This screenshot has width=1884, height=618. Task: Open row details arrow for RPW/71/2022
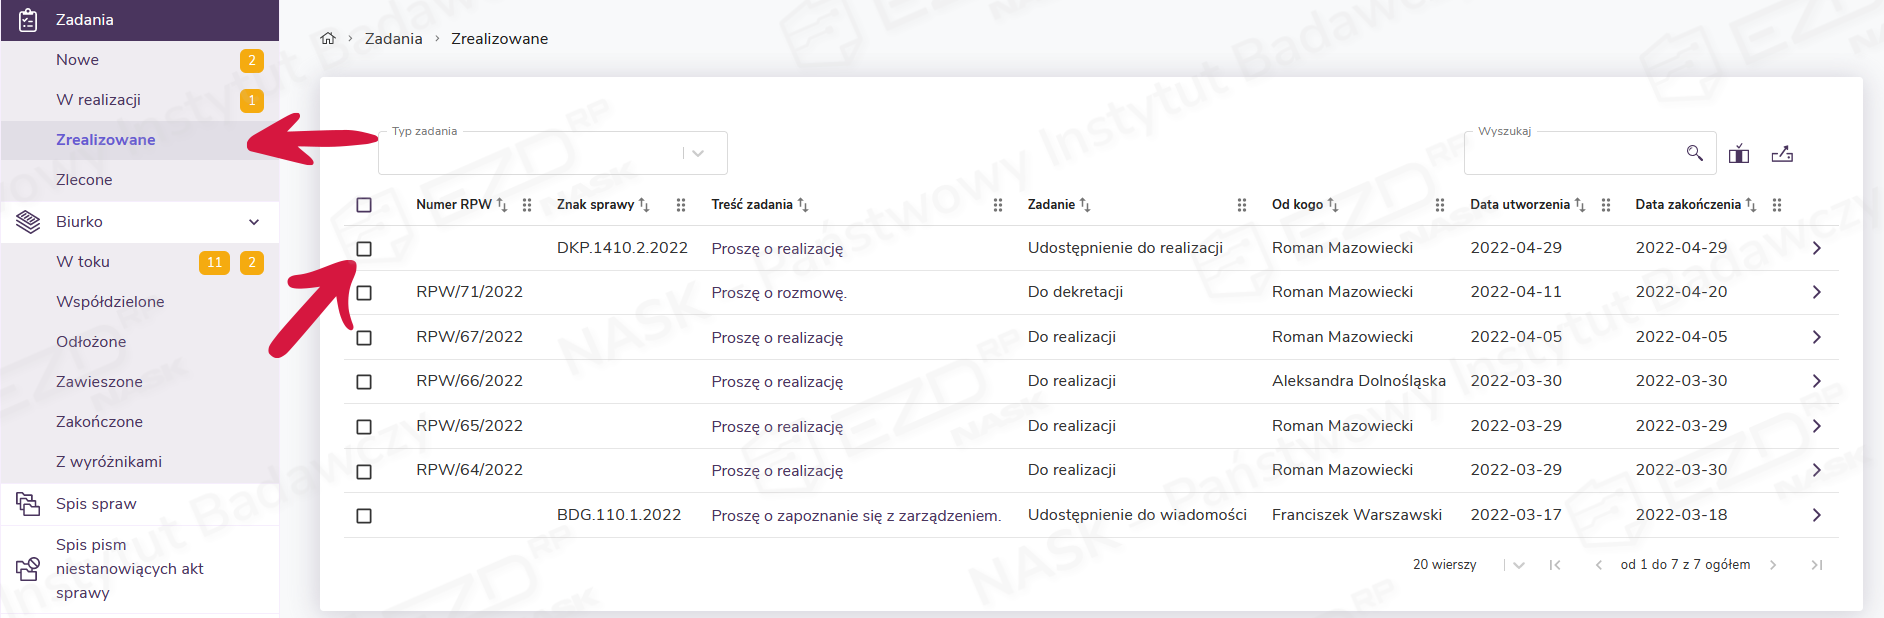tap(1816, 292)
